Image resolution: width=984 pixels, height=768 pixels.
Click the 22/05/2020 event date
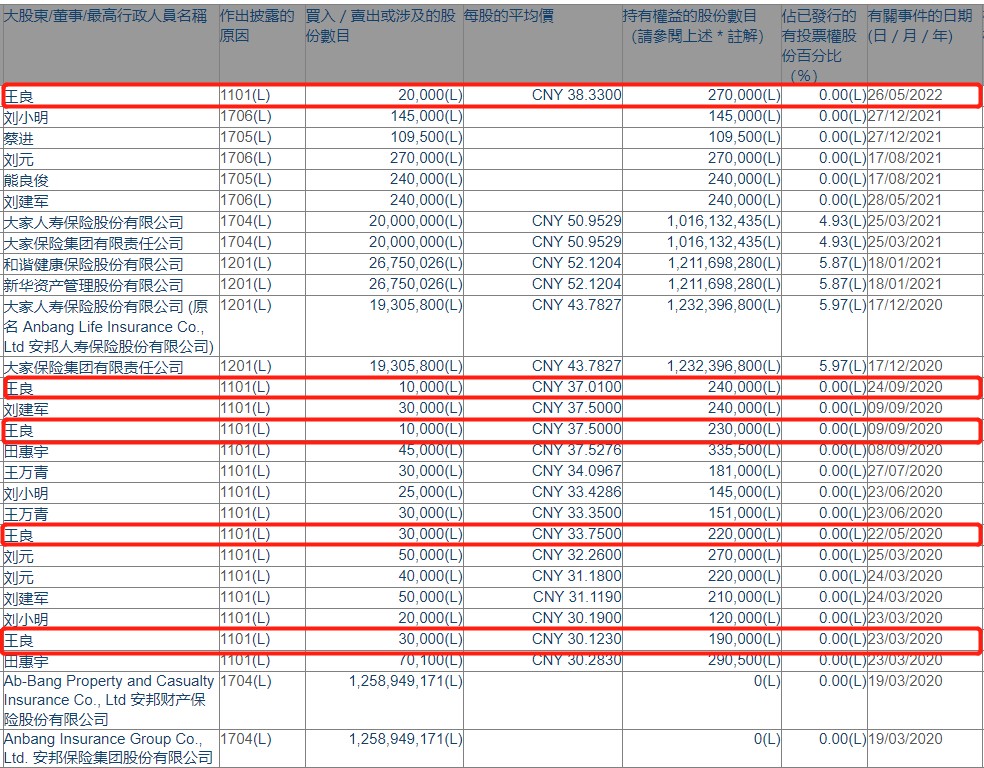click(x=906, y=534)
